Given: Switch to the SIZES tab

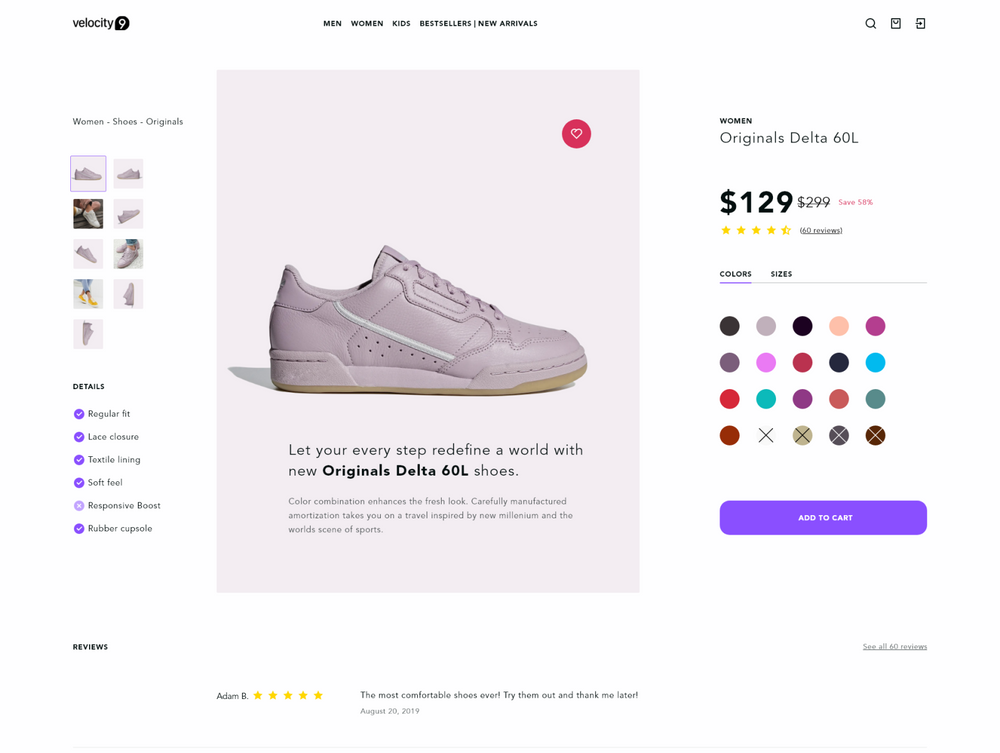Looking at the screenshot, I should (x=781, y=274).
